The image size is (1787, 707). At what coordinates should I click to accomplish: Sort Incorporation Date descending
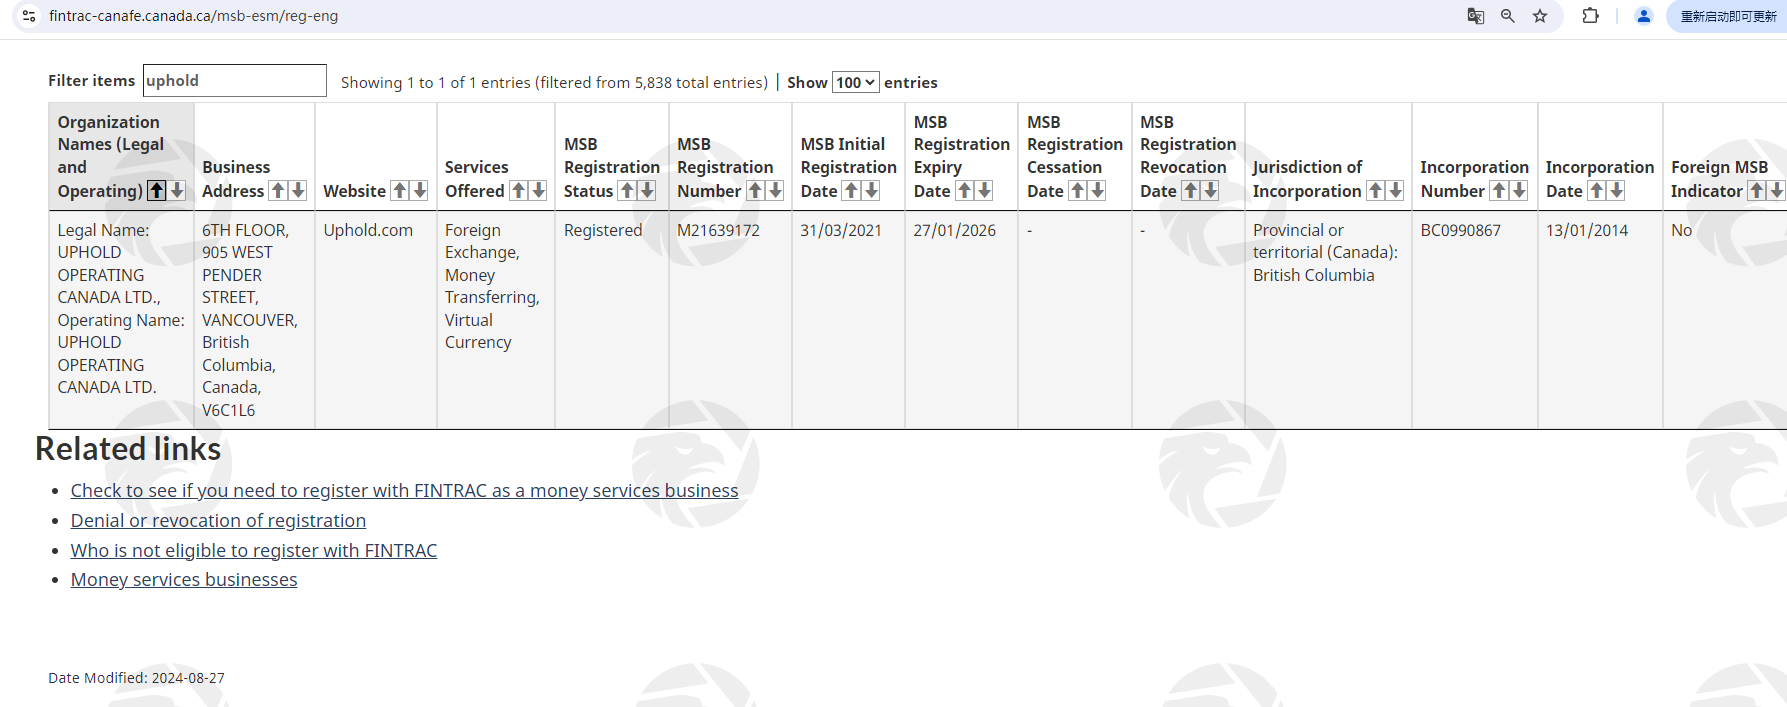(x=1617, y=190)
